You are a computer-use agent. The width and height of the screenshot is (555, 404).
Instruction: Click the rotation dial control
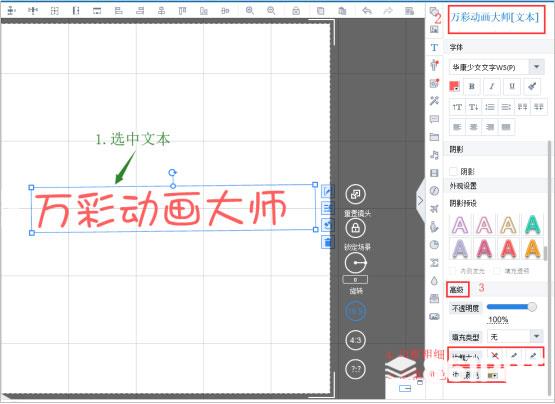pos(356,263)
